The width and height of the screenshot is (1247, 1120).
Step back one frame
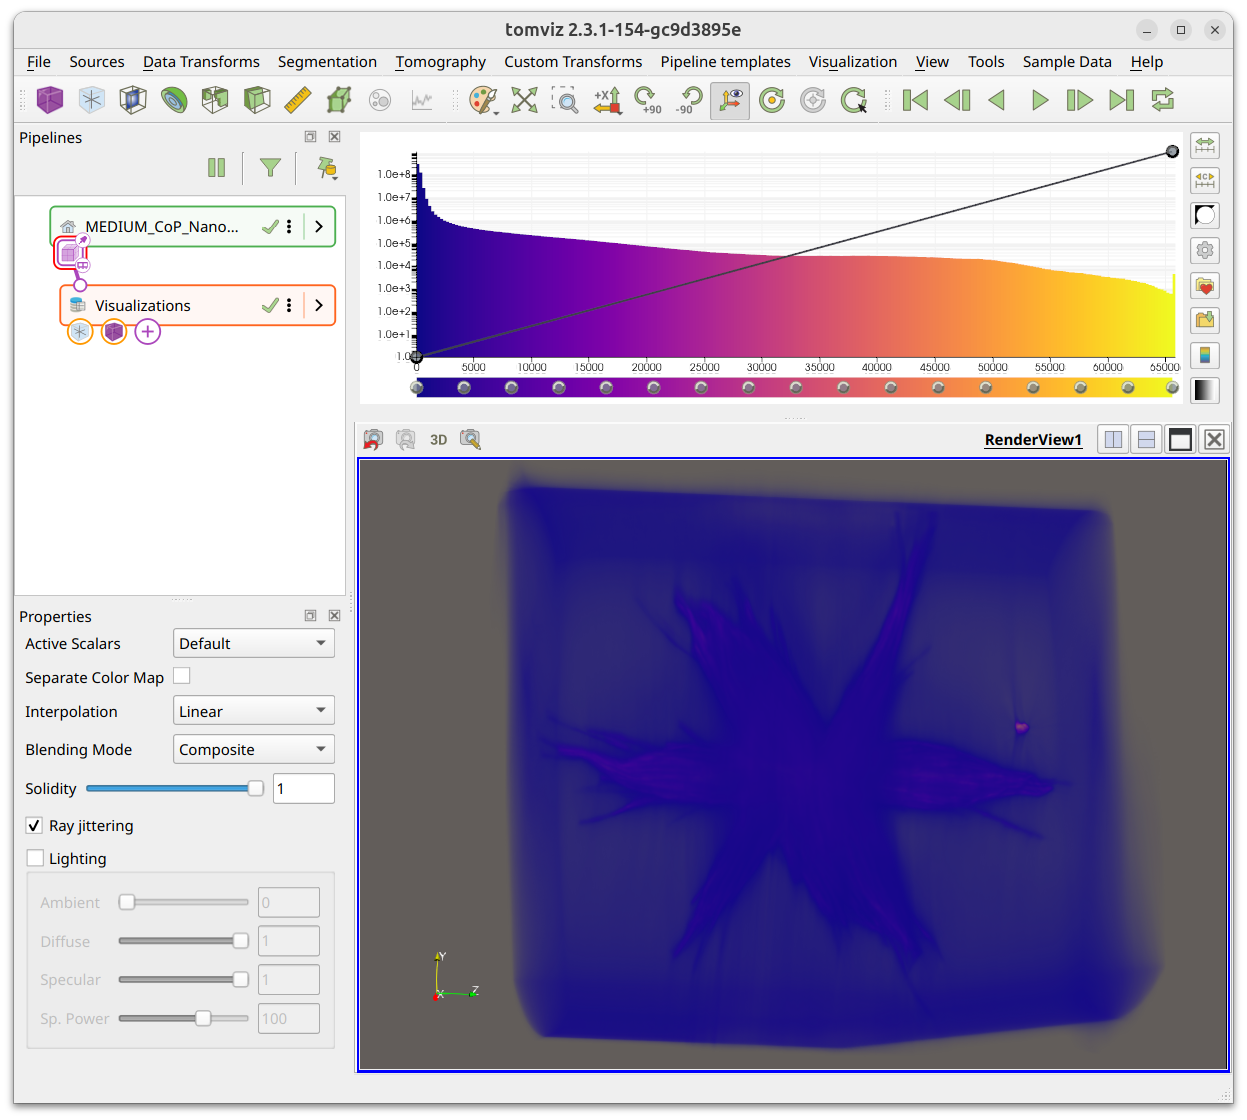(x=957, y=100)
